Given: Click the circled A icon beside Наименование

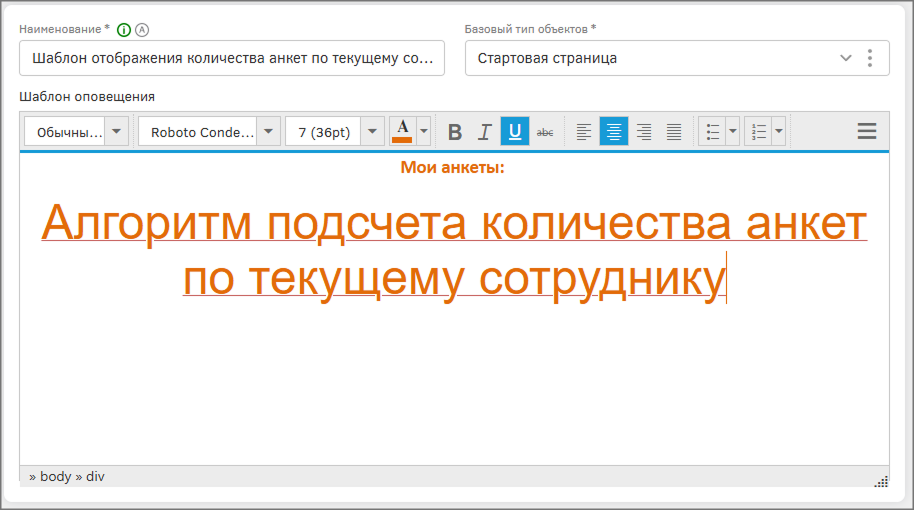Looking at the screenshot, I should [141, 29].
